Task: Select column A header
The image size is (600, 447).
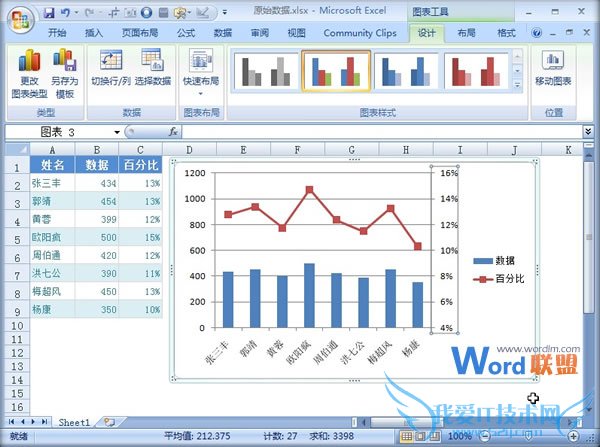Action: tap(52, 150)
